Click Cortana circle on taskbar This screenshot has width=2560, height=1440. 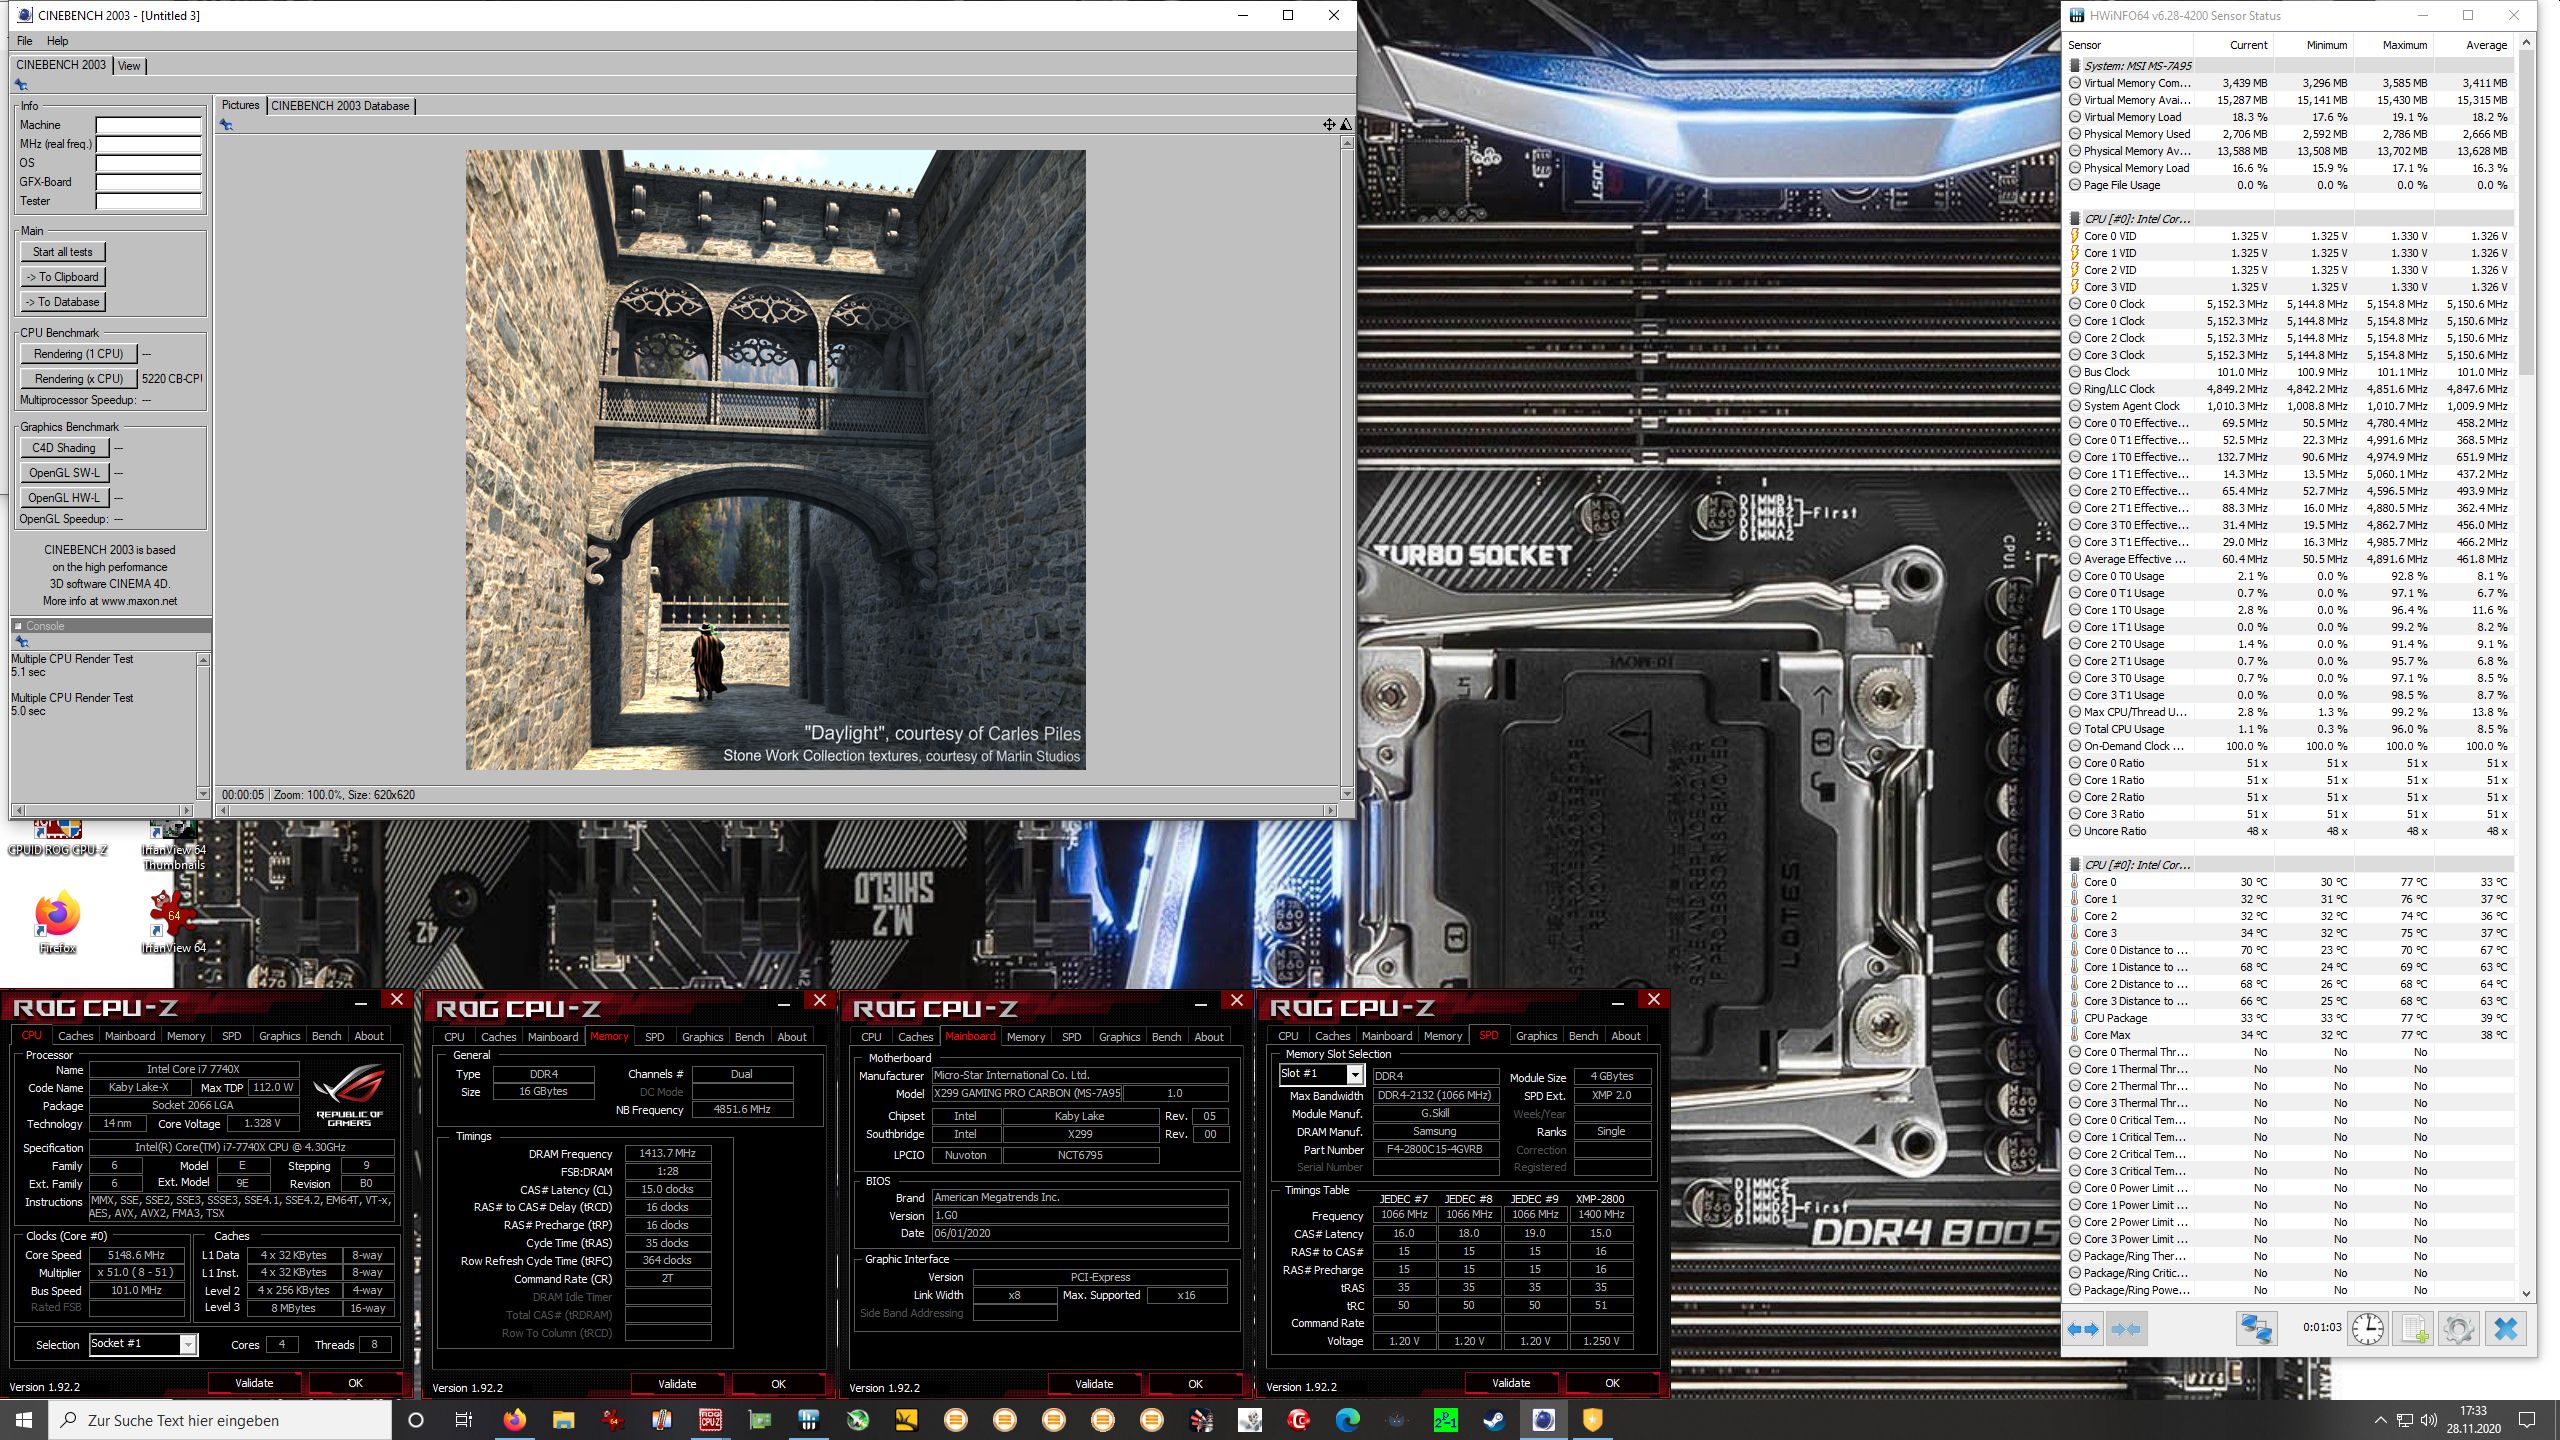(x=416, y=1420)
